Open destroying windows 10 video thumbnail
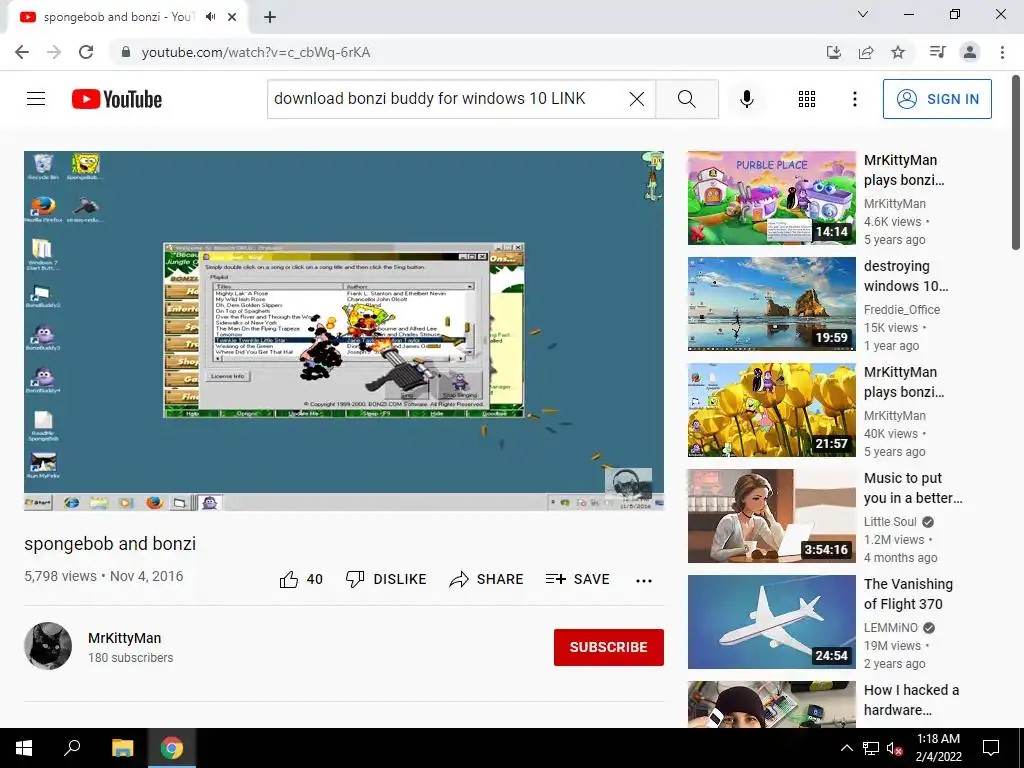Viewport: 1024px width, 768px height. click(771, 304)
